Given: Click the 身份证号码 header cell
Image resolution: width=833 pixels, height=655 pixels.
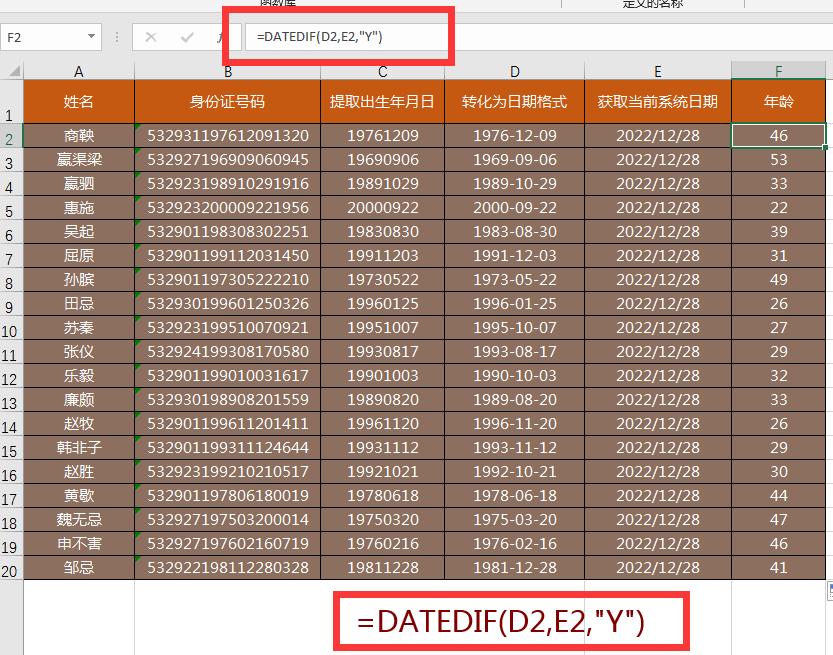Looking at the screenshot, I should (228, 102).
